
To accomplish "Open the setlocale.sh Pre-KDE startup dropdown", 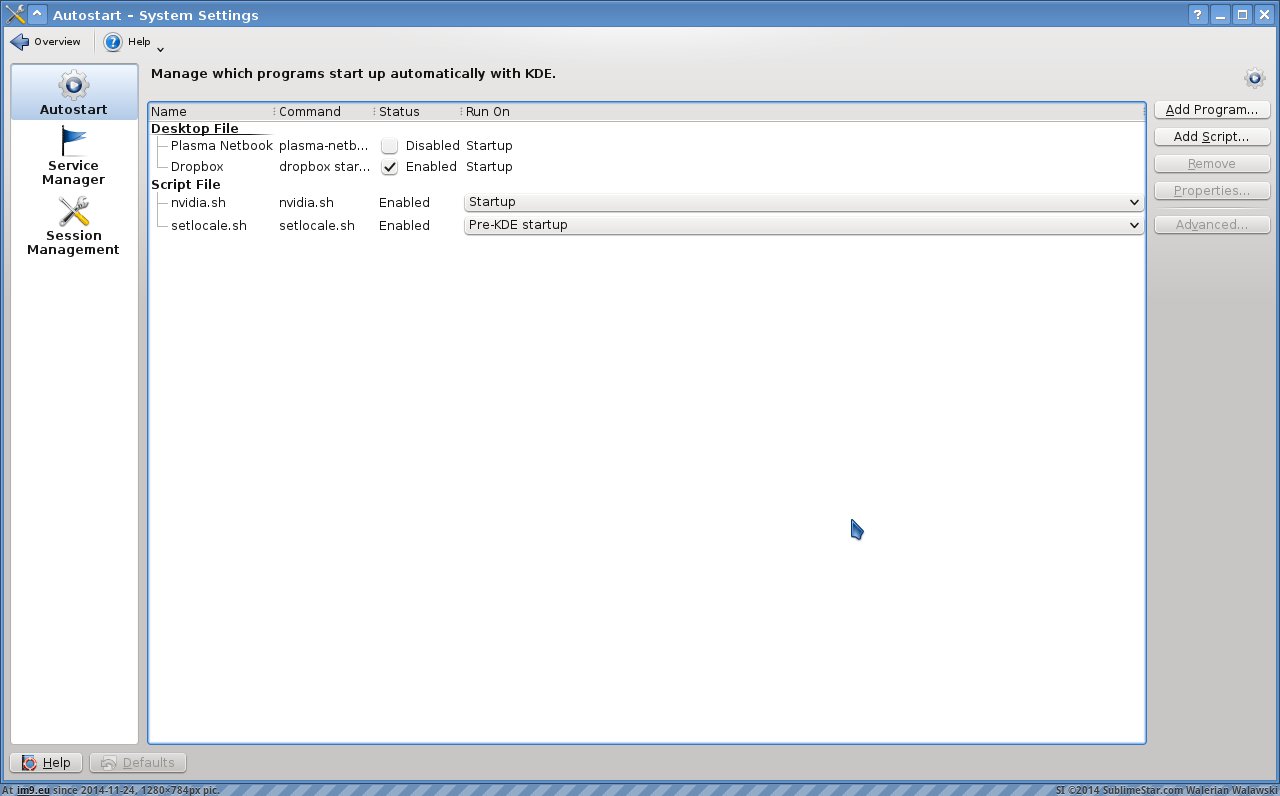I will click(x=803, y=225).
